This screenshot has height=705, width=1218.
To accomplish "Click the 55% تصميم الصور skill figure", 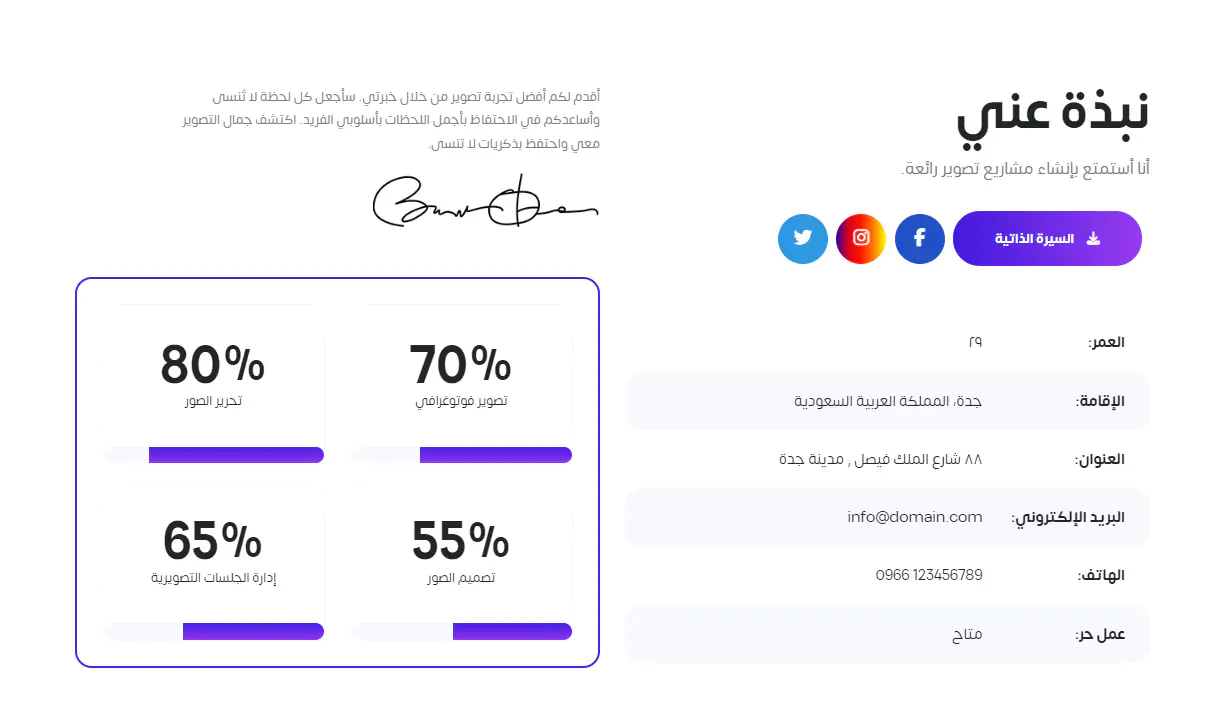I will (x=460, y=541).
